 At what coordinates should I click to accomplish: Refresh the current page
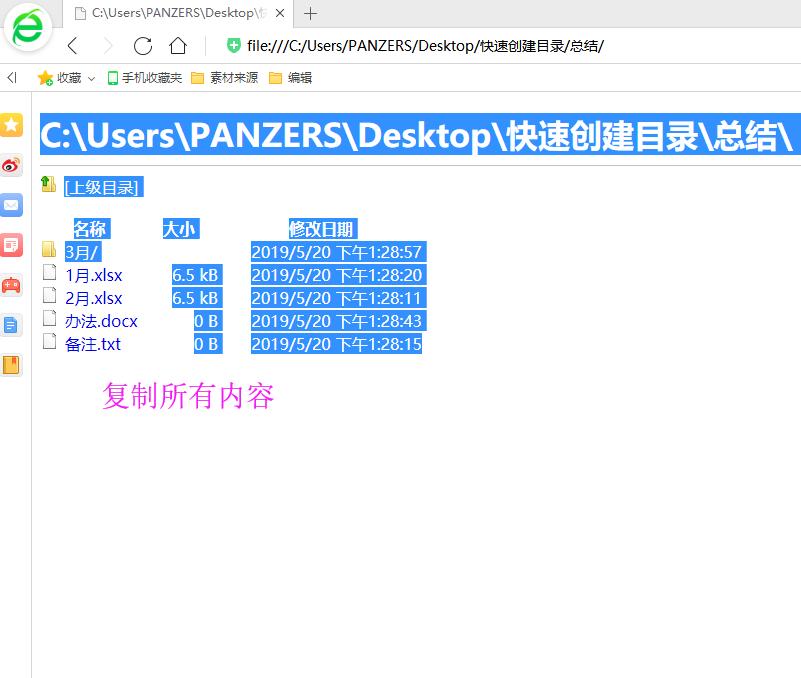point(142,45)
